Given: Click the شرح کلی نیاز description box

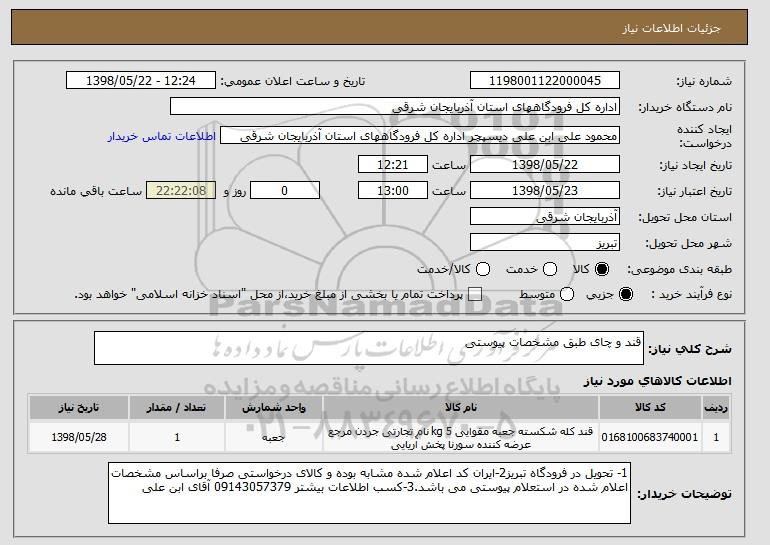Looking at the screenshot, I should coord(369,348).
